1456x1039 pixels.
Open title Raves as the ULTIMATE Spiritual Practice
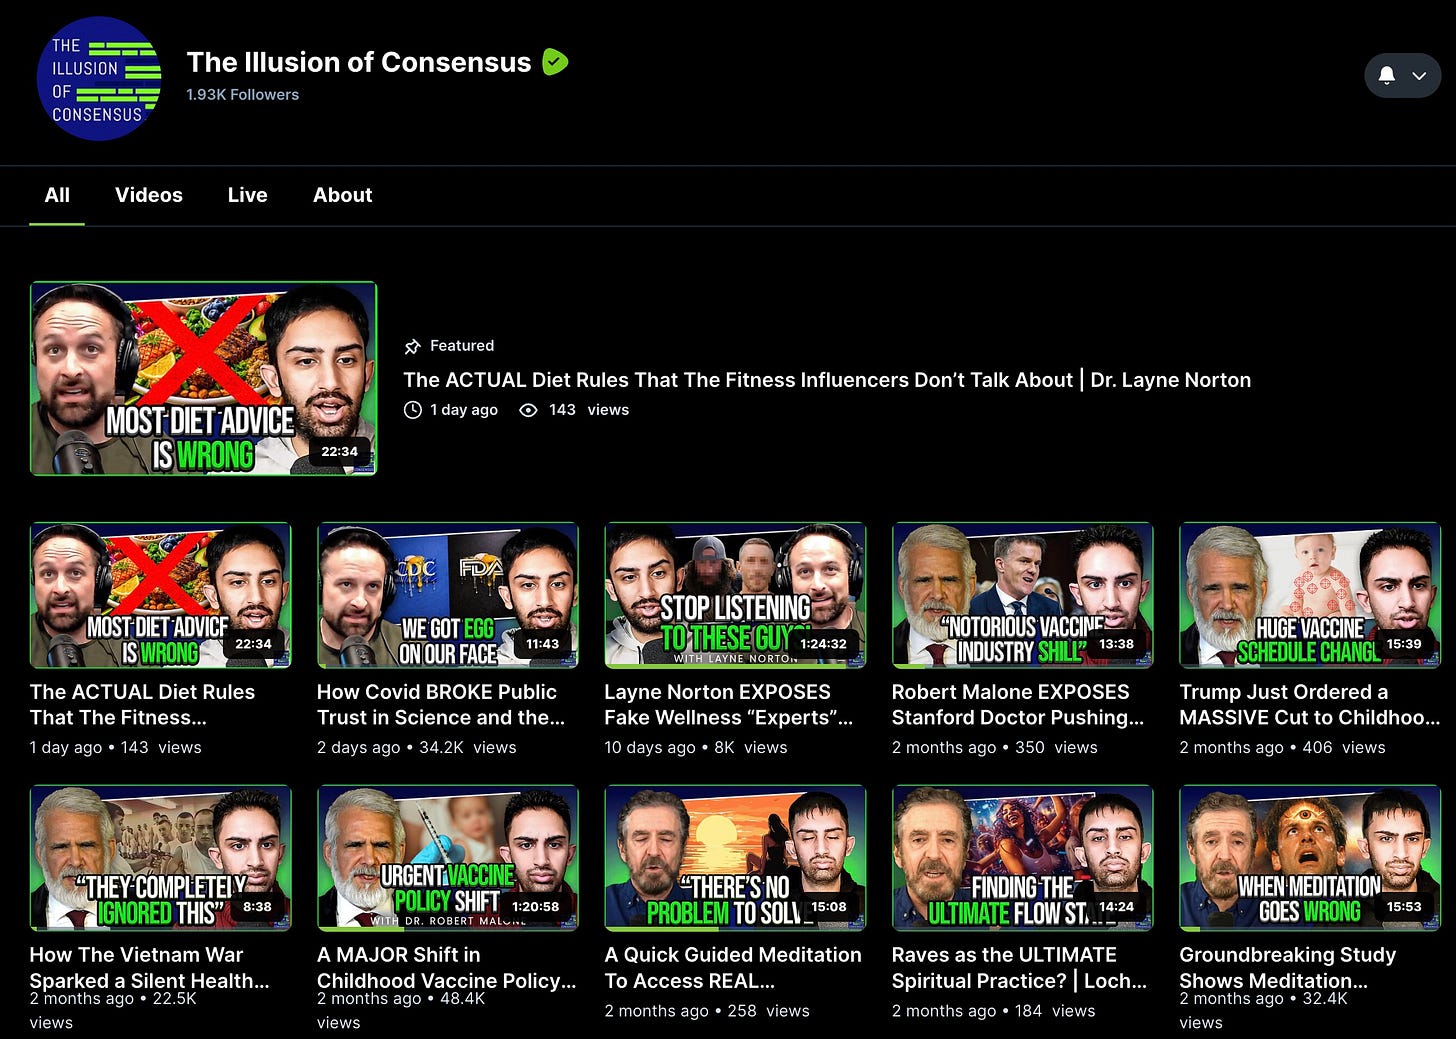pos(1019,967)
